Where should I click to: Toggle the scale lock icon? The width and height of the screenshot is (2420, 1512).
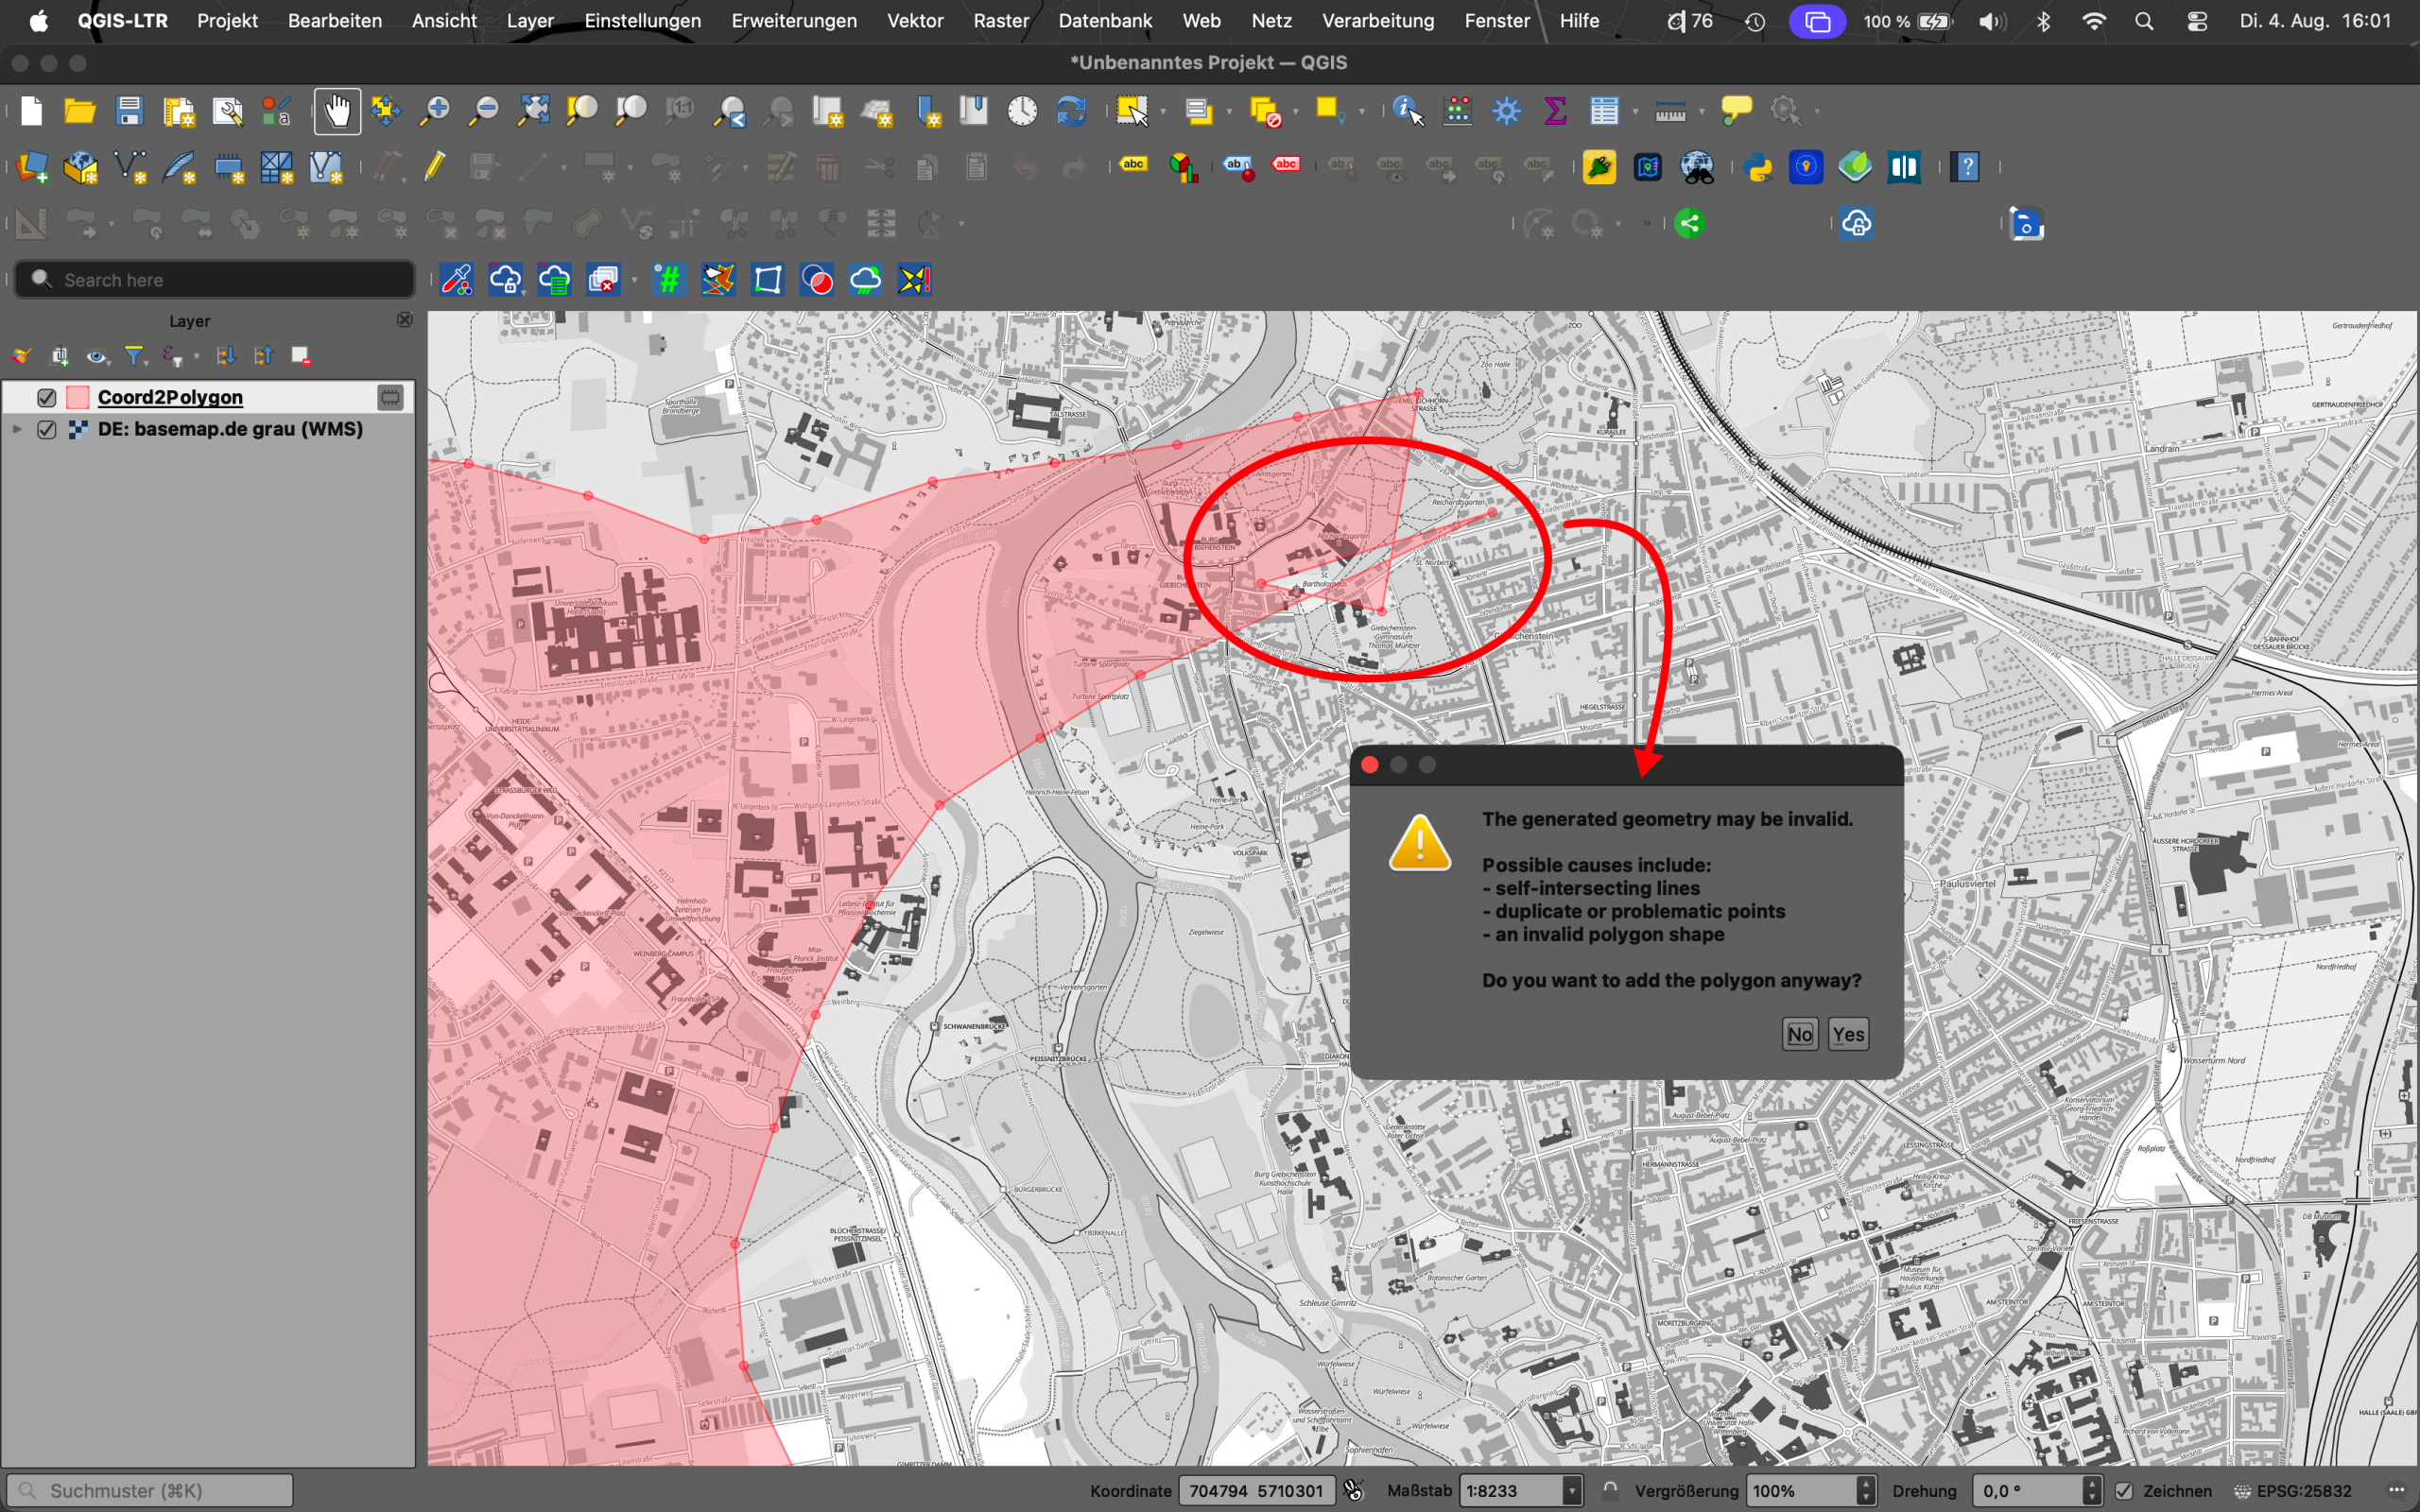1610,1490
